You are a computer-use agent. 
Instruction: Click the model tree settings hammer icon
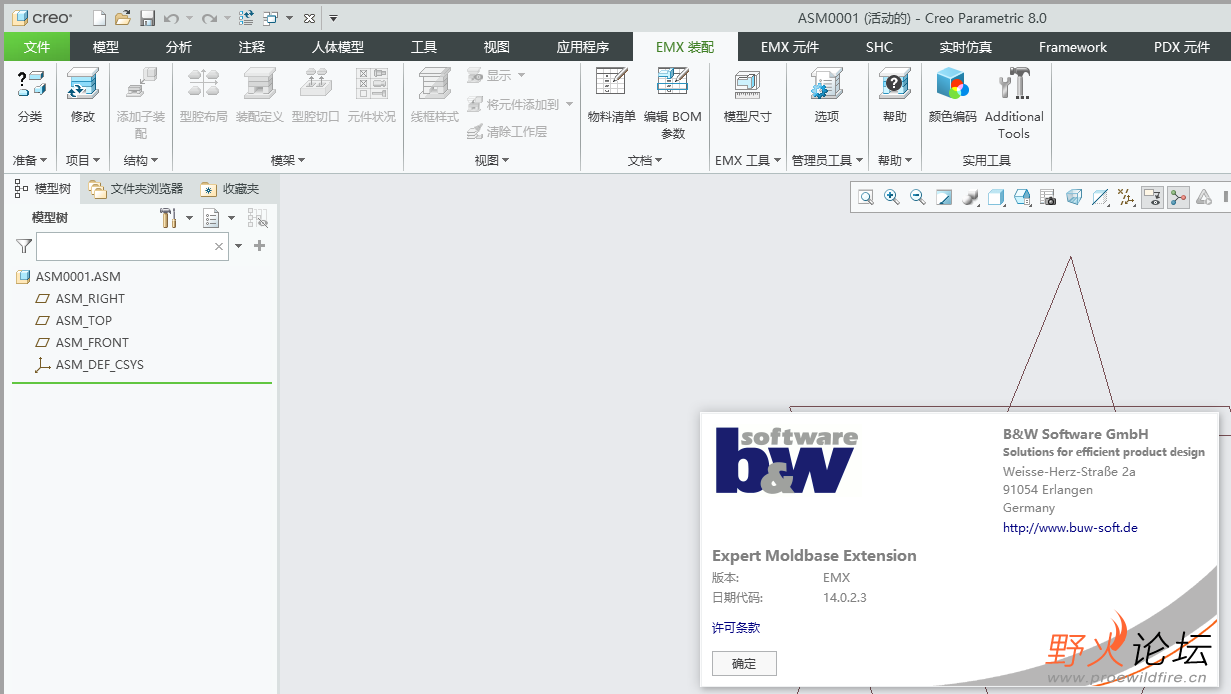click(169, 218)
